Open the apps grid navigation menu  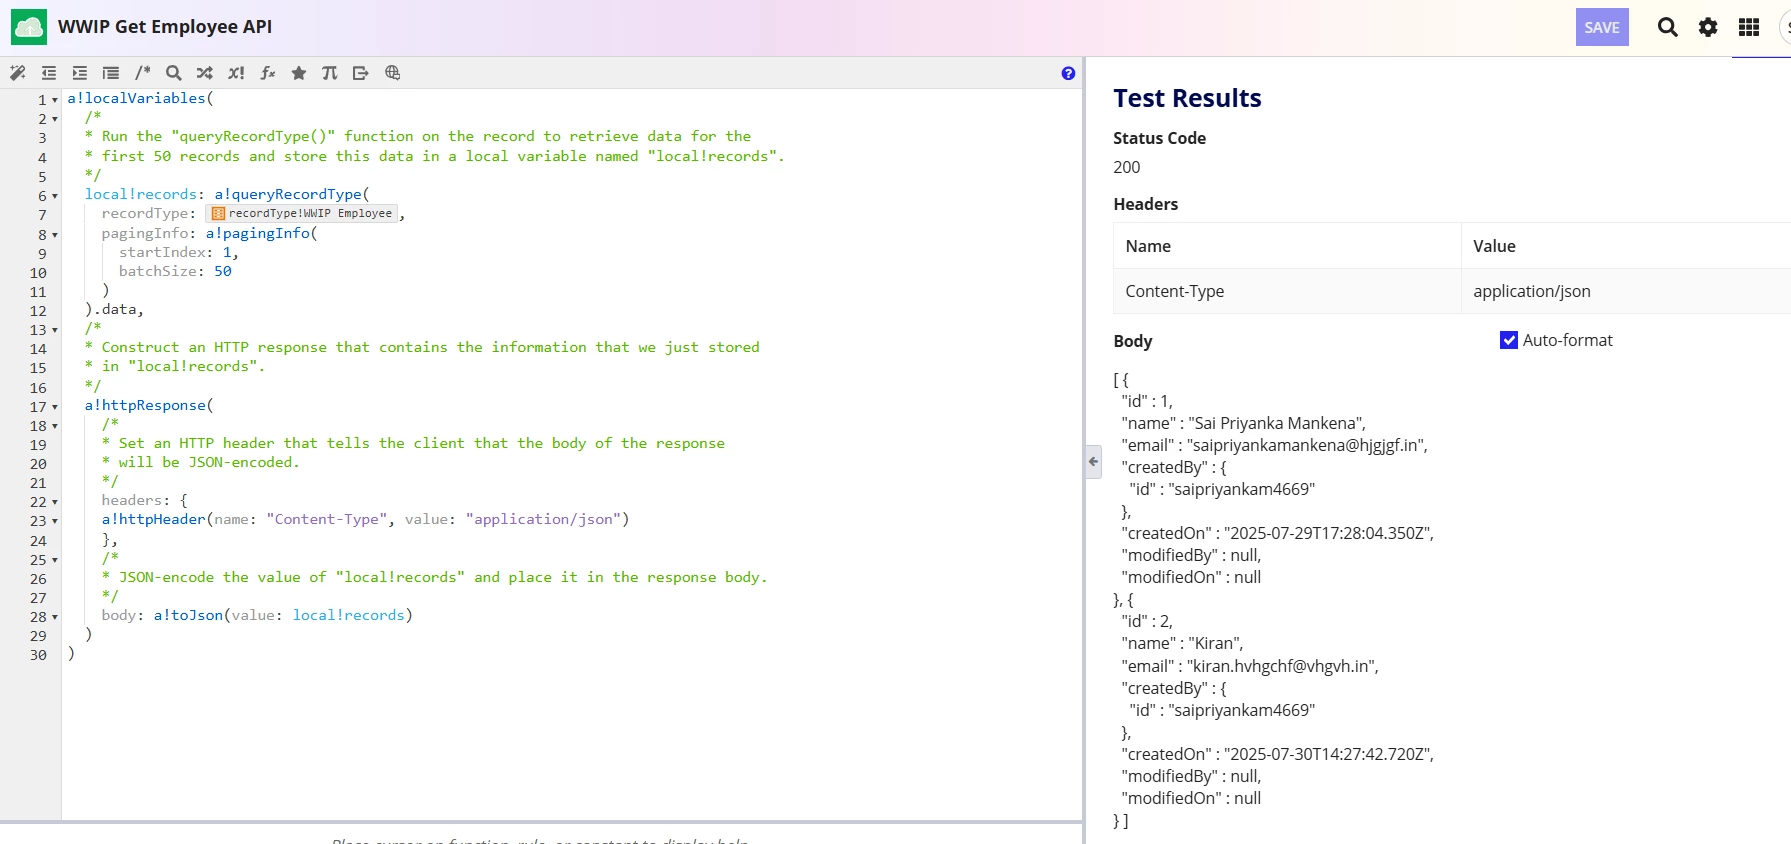(x=1749, y=27)
